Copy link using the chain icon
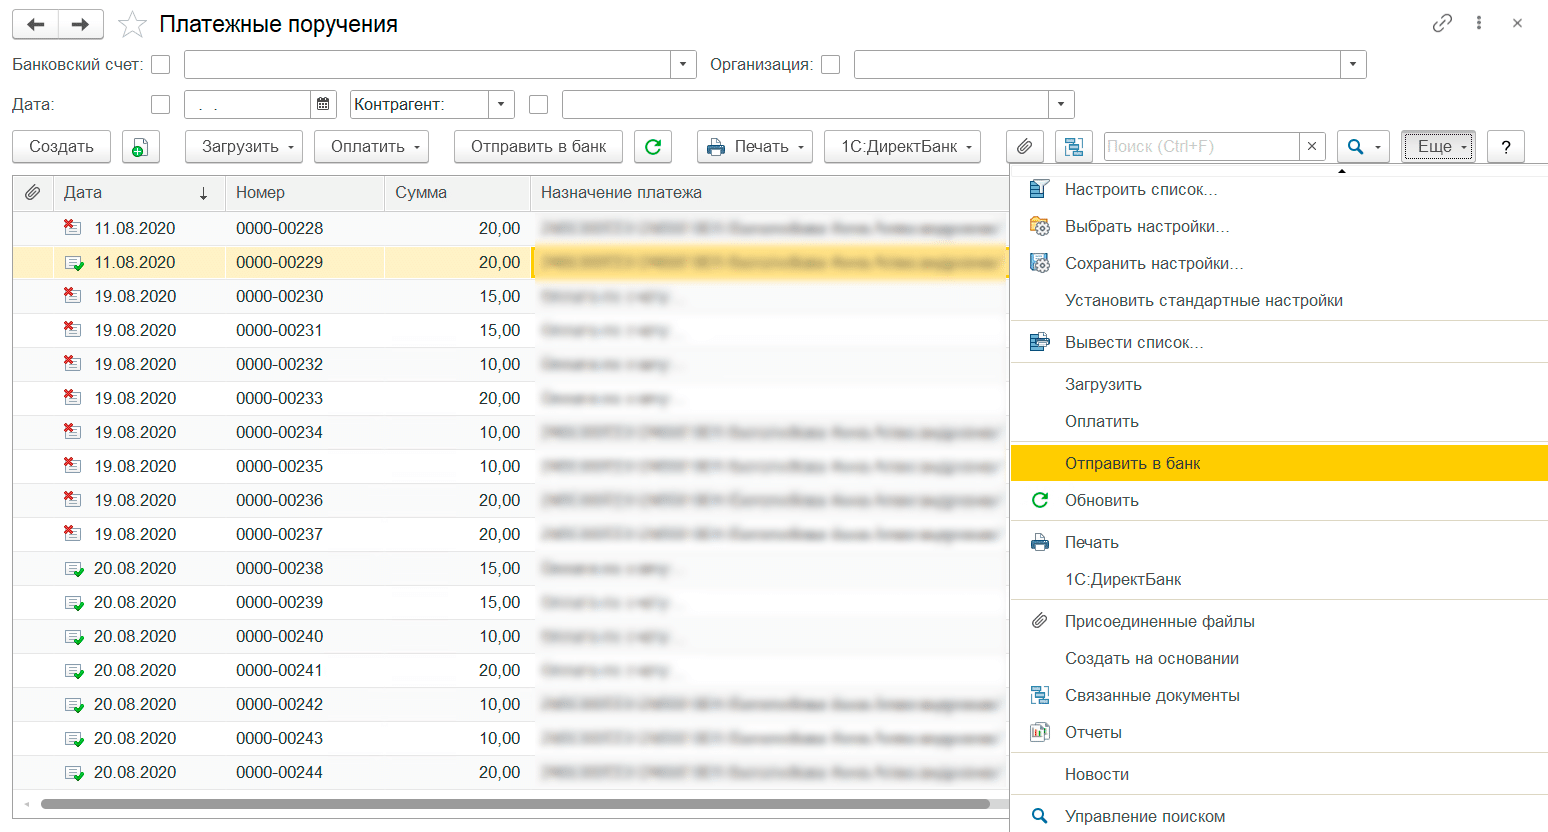Viewport: 1548px width, 832px height. [x=1442, y=23]
